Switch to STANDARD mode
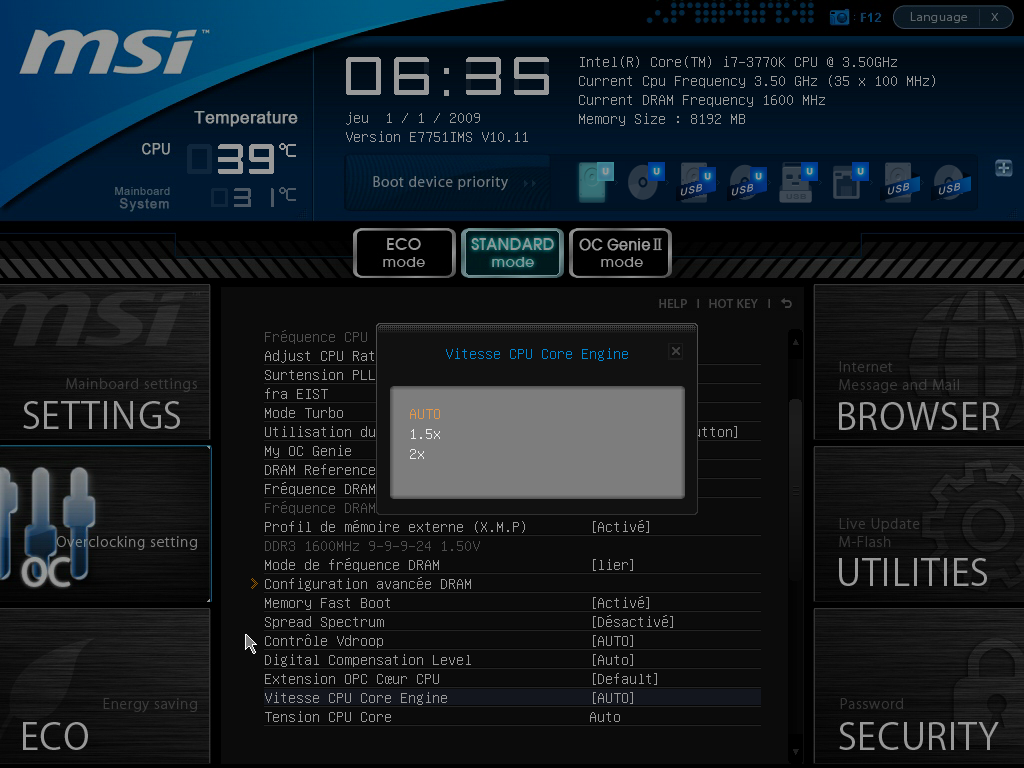 [513, 253]
